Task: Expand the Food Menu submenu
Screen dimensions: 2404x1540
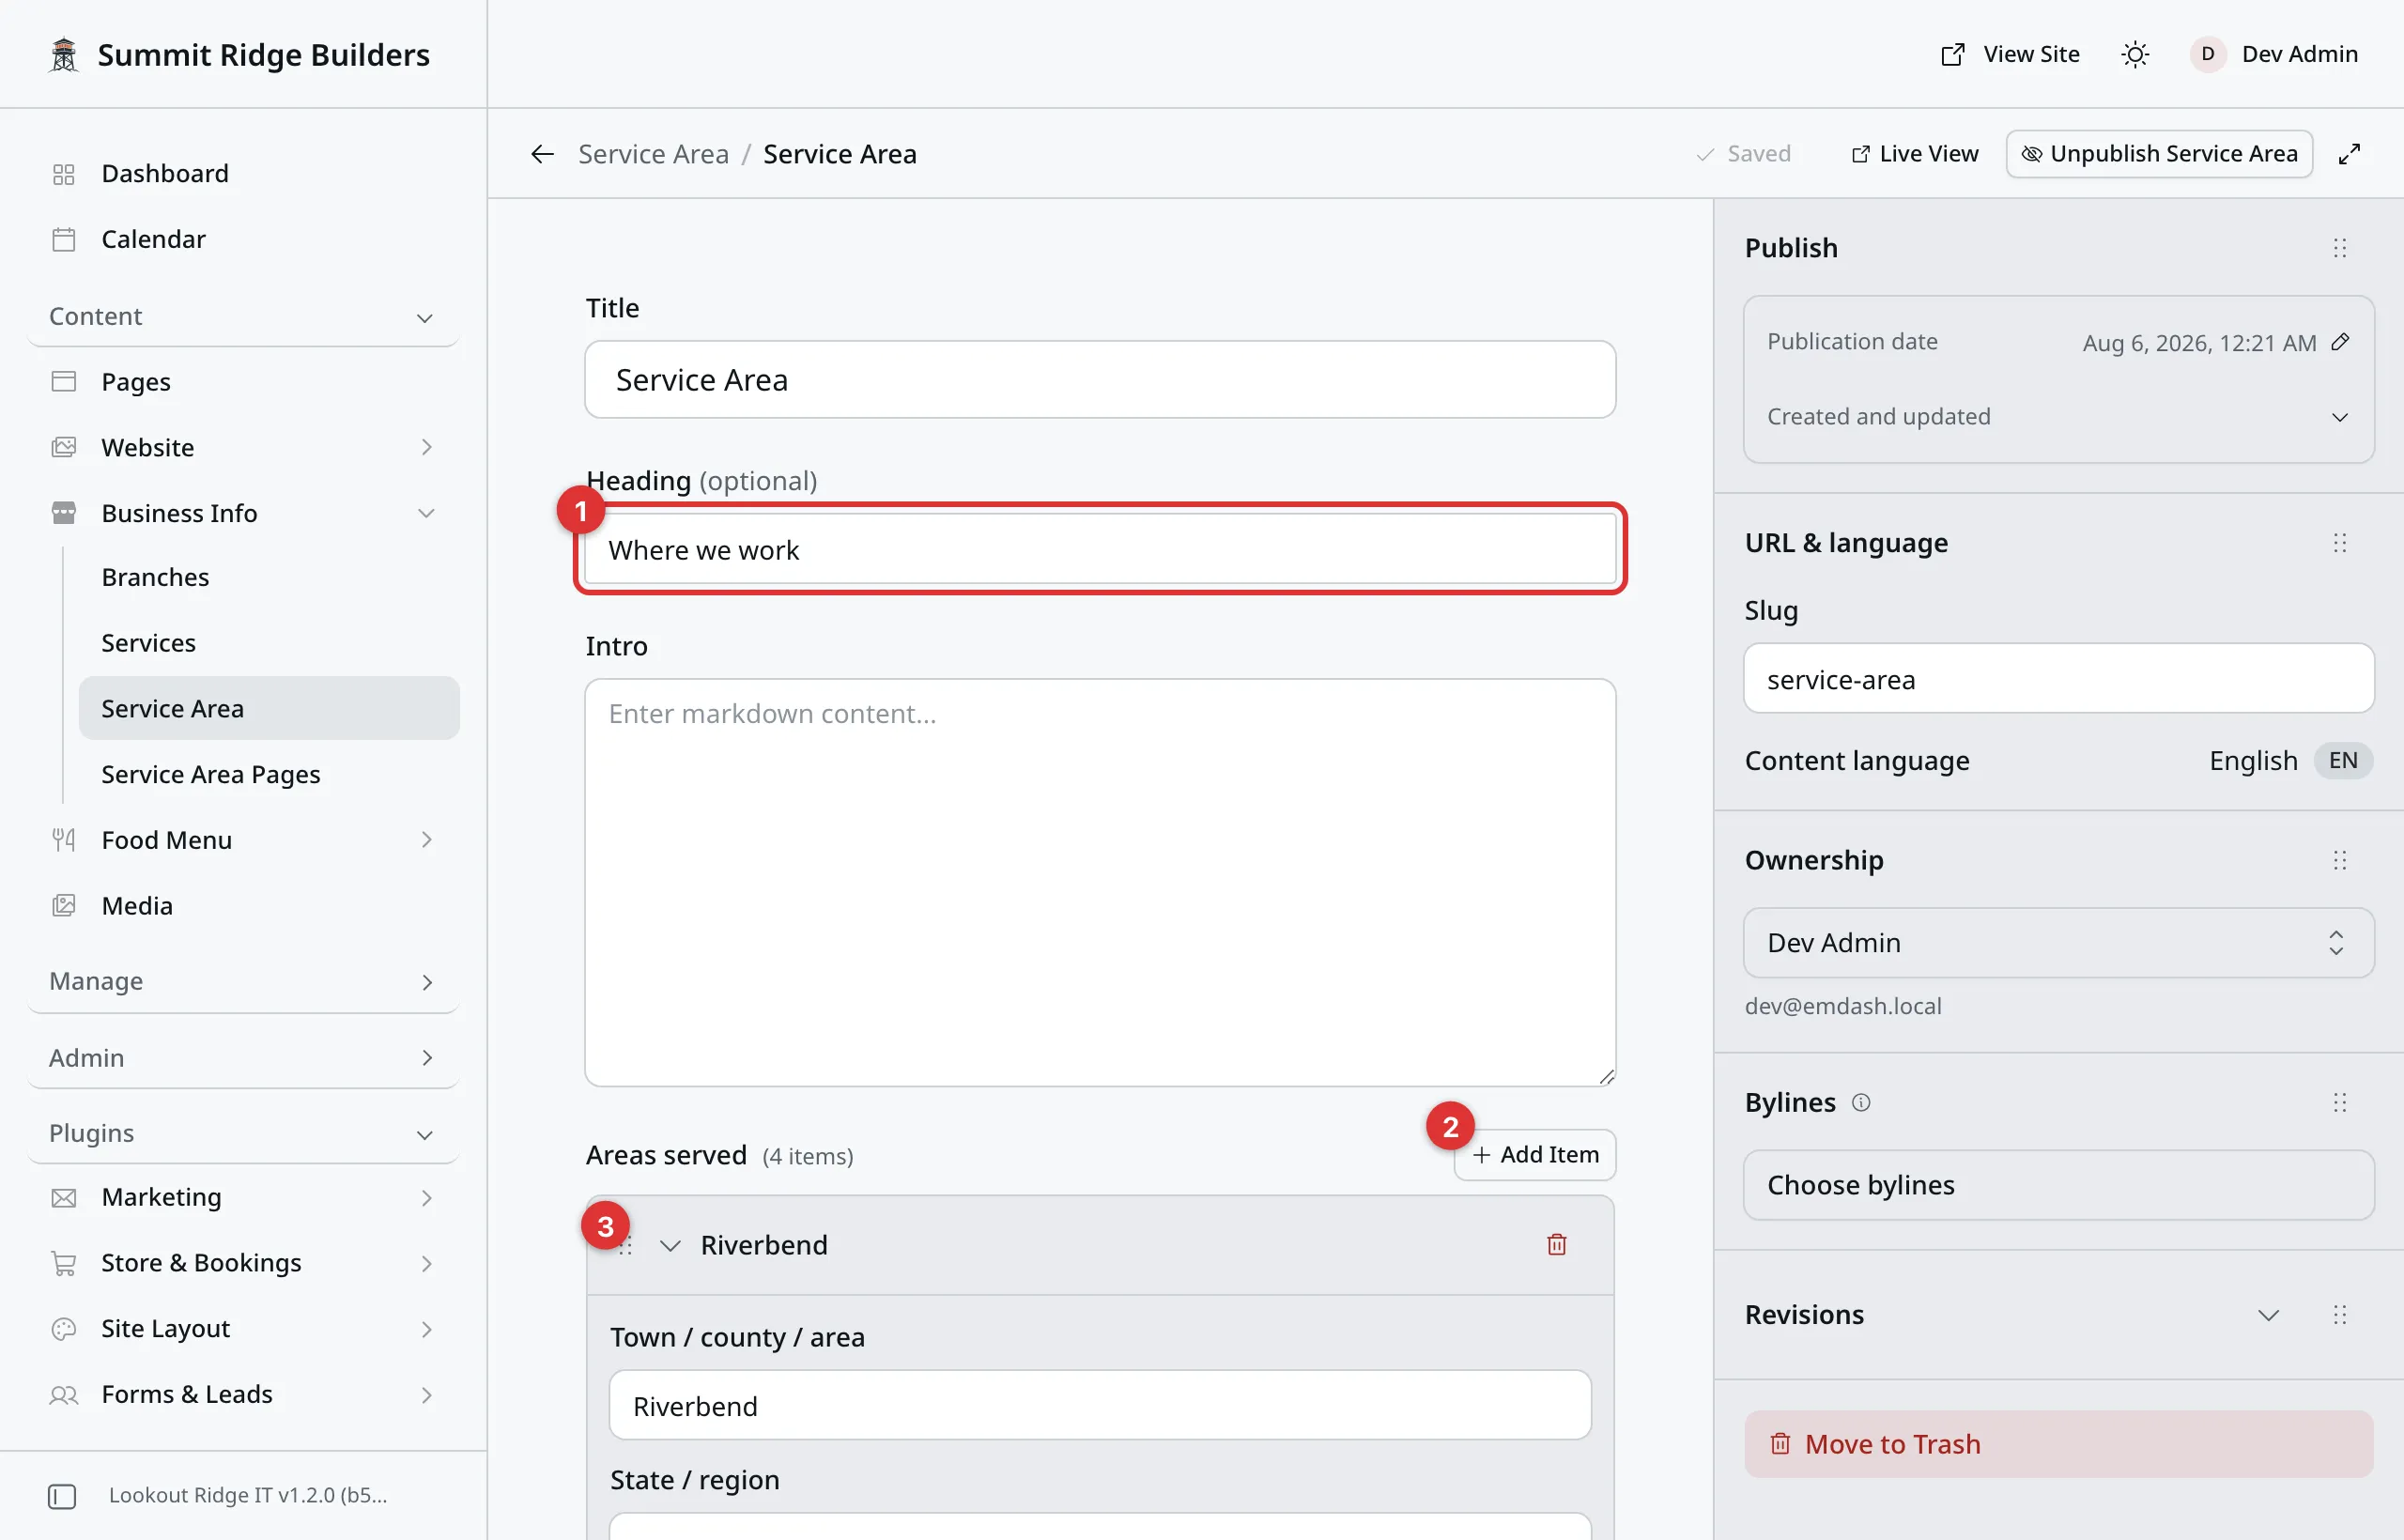Action: click(x=427, y=840)
